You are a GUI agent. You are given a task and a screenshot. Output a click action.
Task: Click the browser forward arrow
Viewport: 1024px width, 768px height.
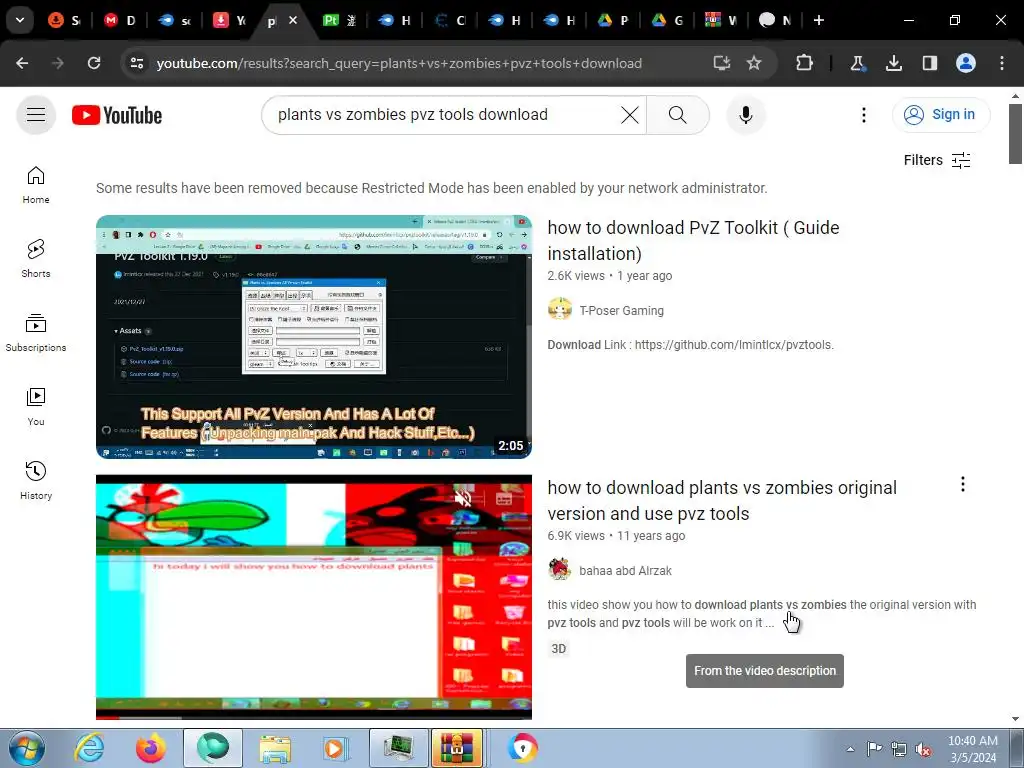(x=58, y=63)
